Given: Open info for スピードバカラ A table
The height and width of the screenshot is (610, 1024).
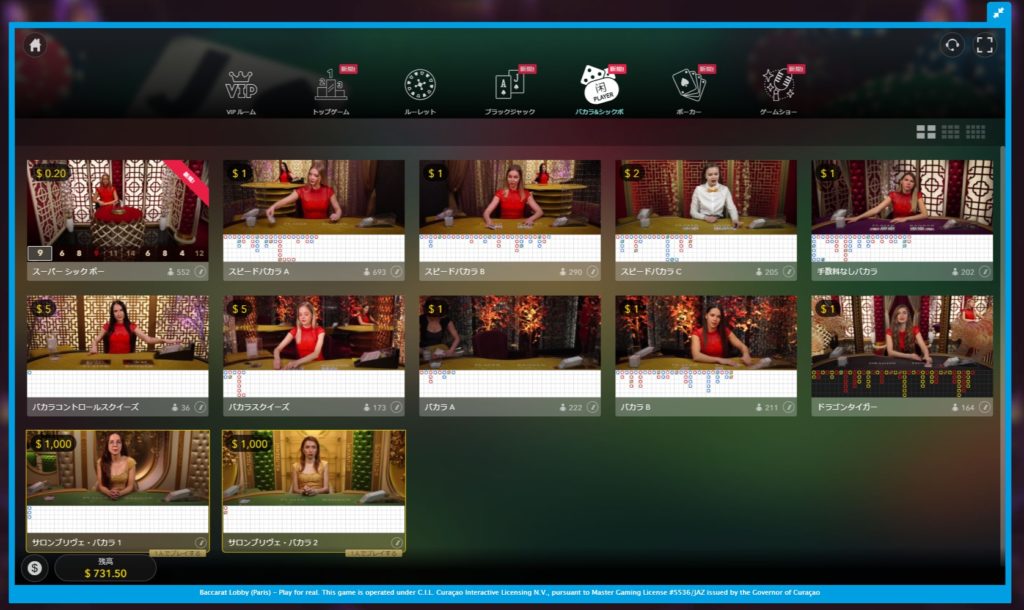Looking at the screenshot, I should tap(396, 271).
